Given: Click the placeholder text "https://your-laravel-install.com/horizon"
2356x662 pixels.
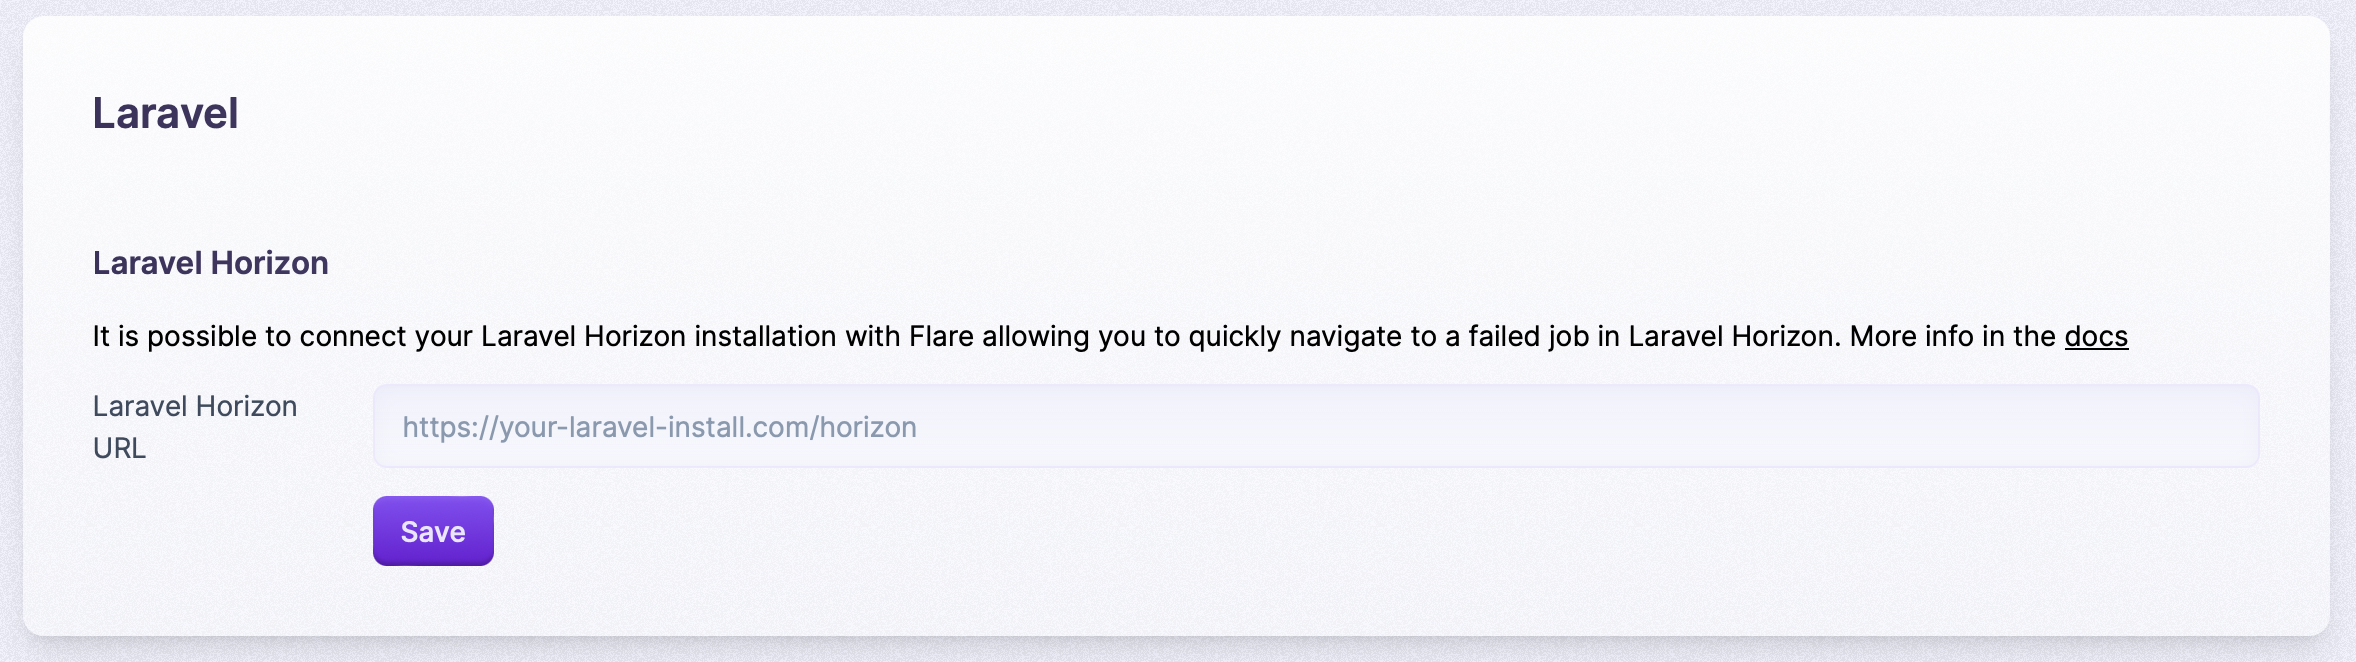Looking at the screenshot, I should [x=659, y=427].
